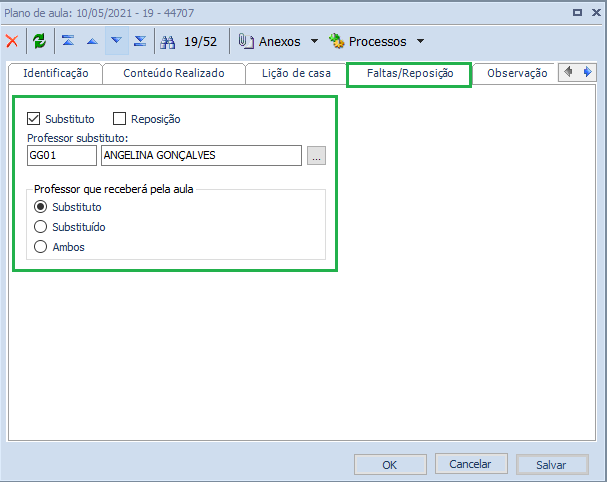Click the ANGELINA GONÇALVES name field

201,155
